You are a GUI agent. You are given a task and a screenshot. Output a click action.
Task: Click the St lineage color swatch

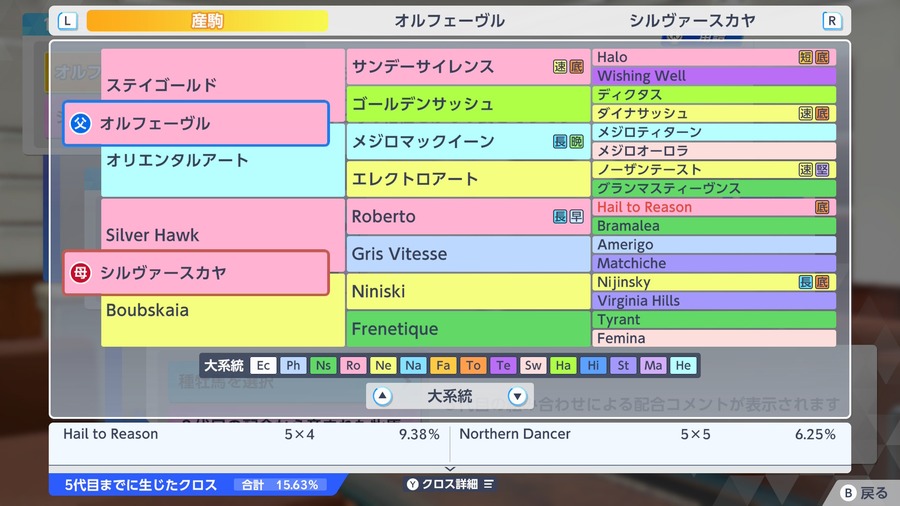click(x=623, y=365)
